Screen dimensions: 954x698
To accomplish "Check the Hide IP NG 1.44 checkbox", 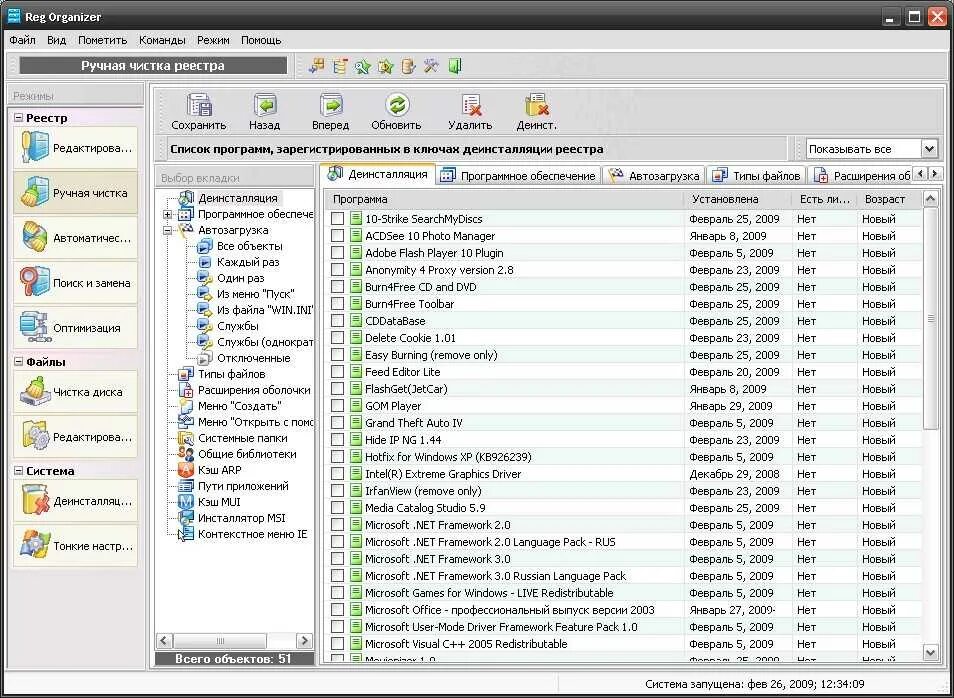I will pyautogui.click(x=338, y=440).
